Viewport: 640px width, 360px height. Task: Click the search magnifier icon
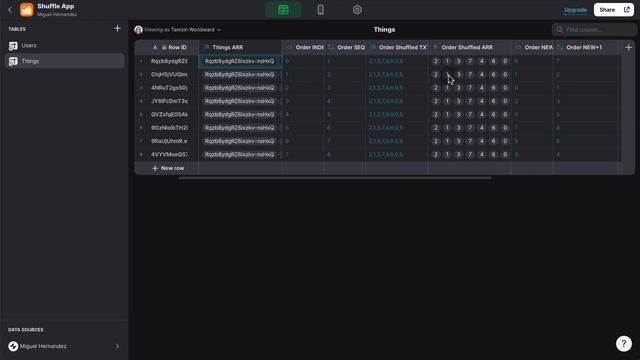click(560, 30)
